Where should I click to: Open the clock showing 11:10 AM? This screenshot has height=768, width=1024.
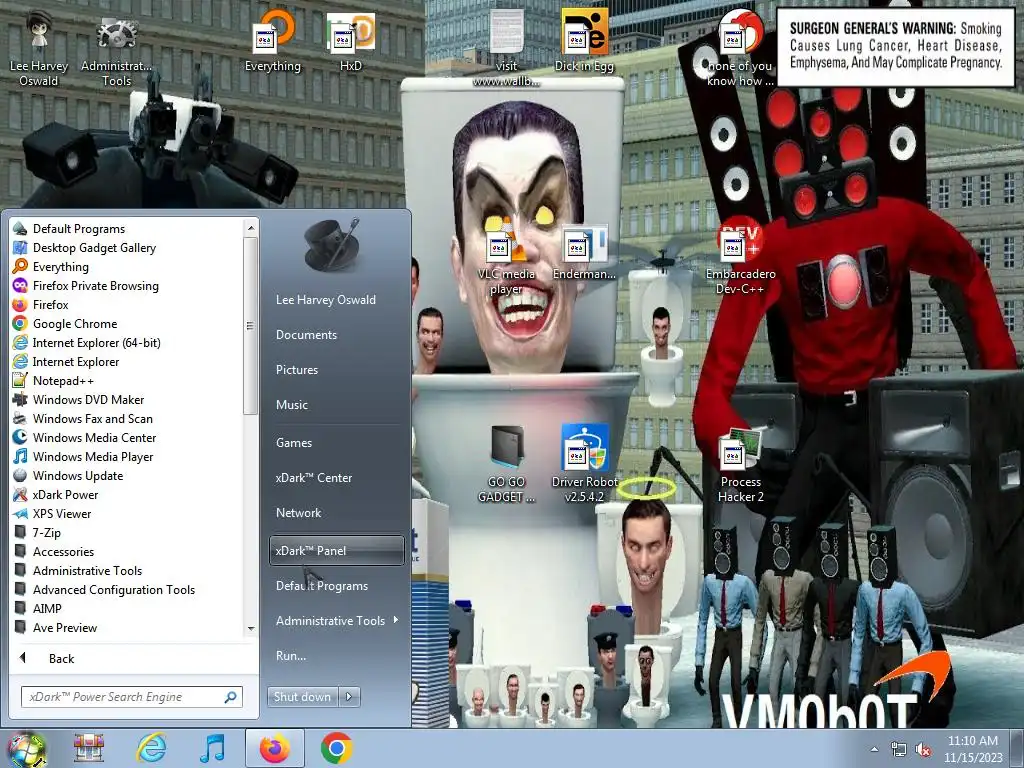click(x=972, y=749)
